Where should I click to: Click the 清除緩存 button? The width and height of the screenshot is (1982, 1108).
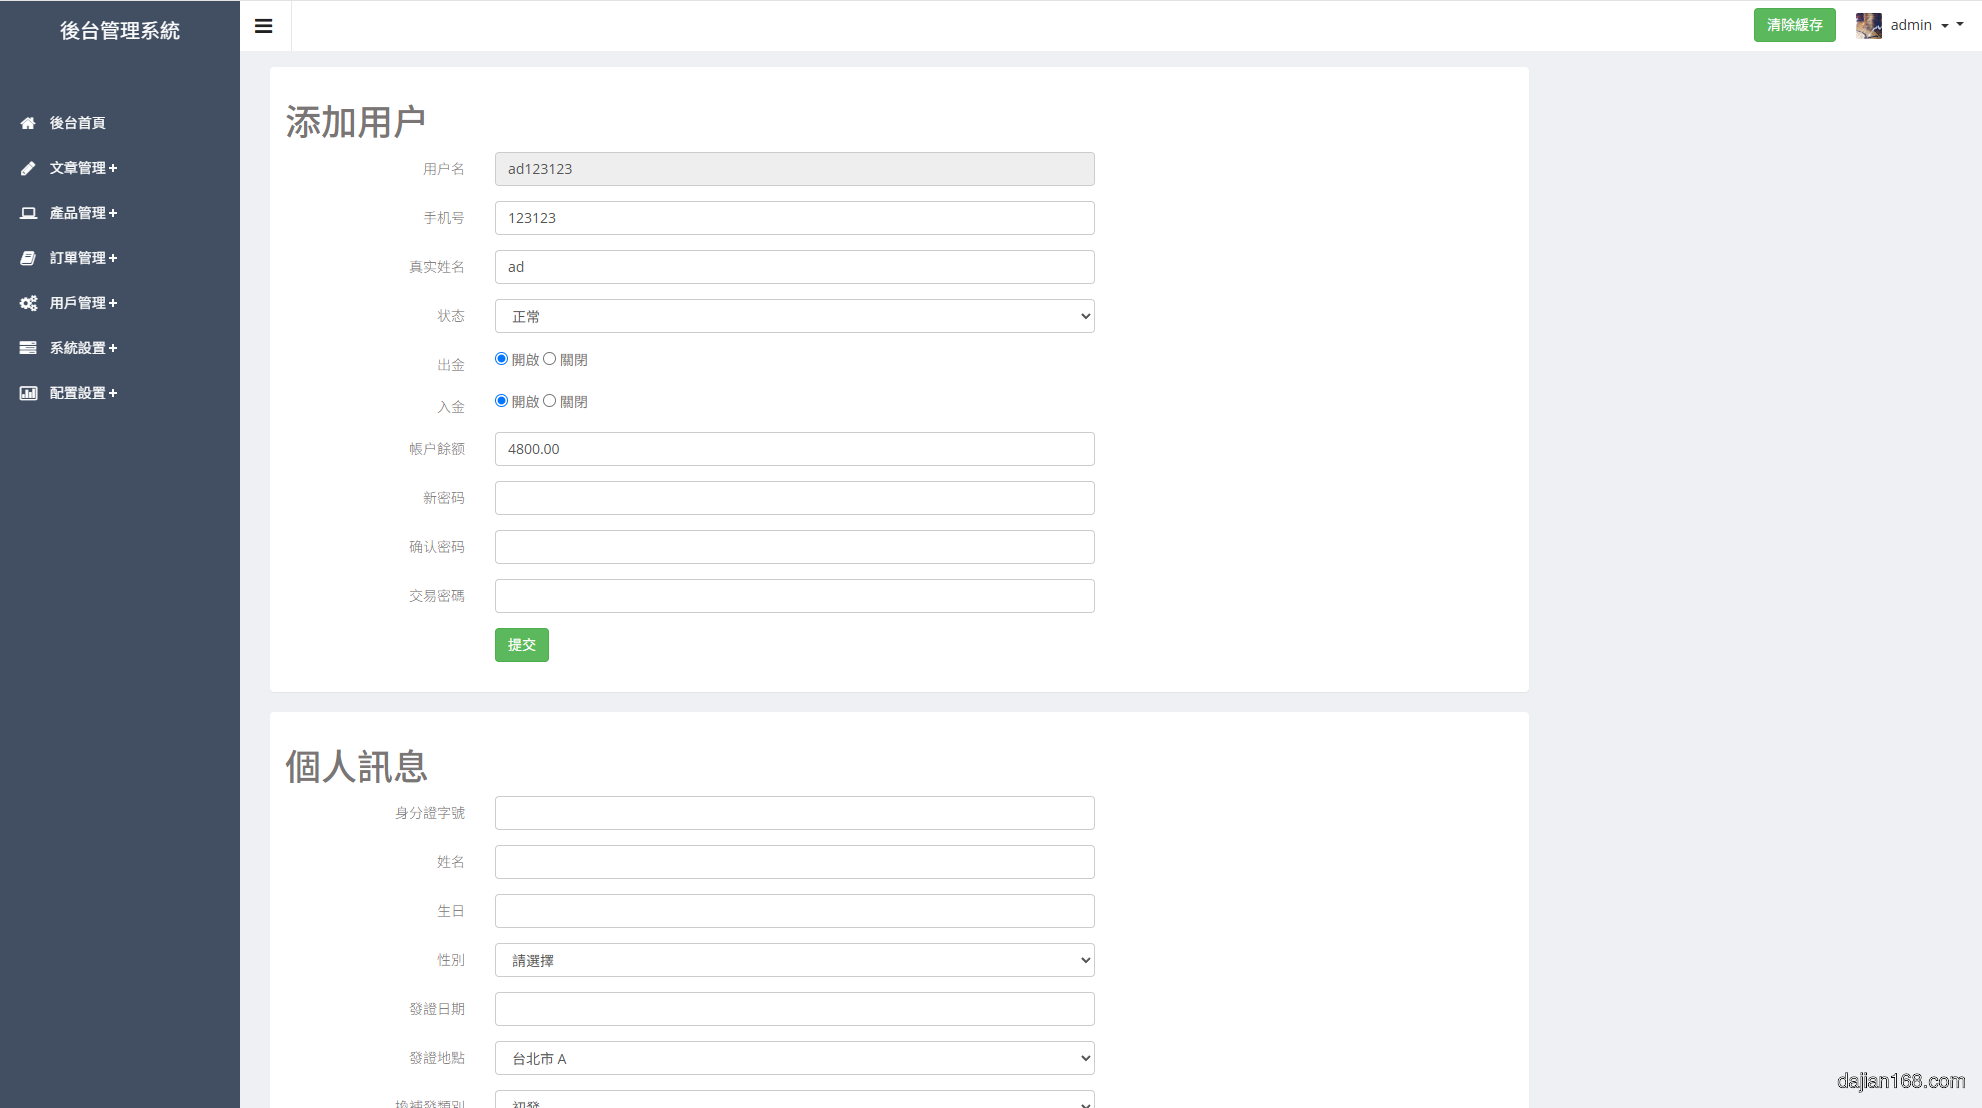coord(1794,25)
